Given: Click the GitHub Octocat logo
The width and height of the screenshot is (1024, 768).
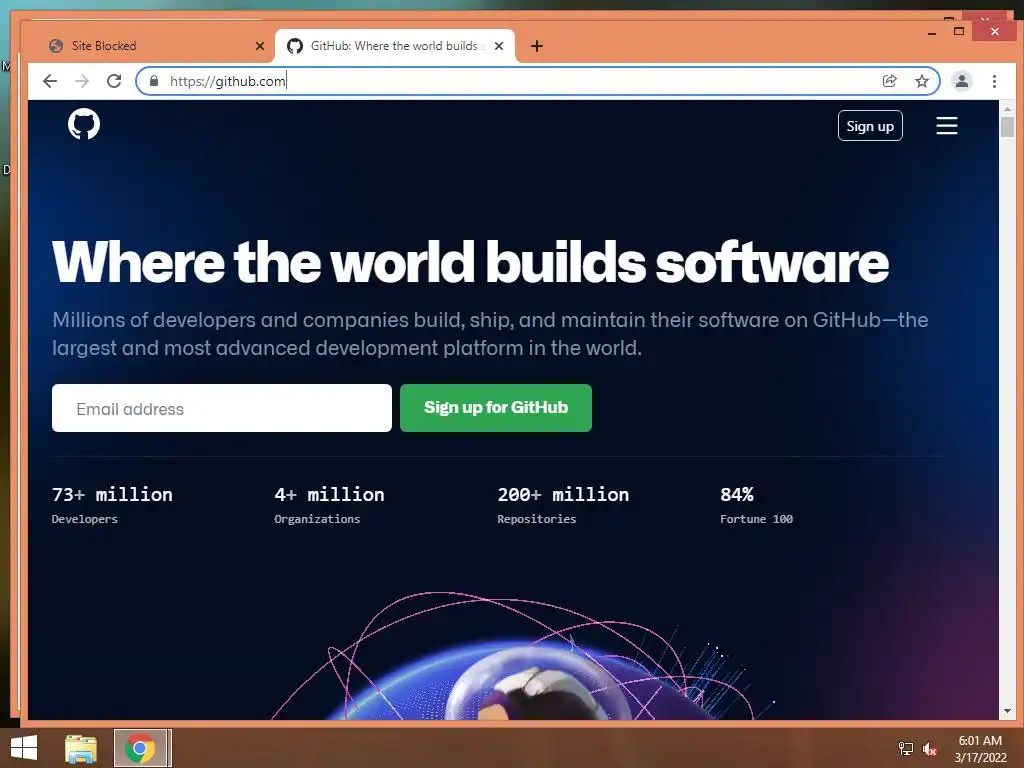Looking at the screenshot, I should tap(84, 124).
